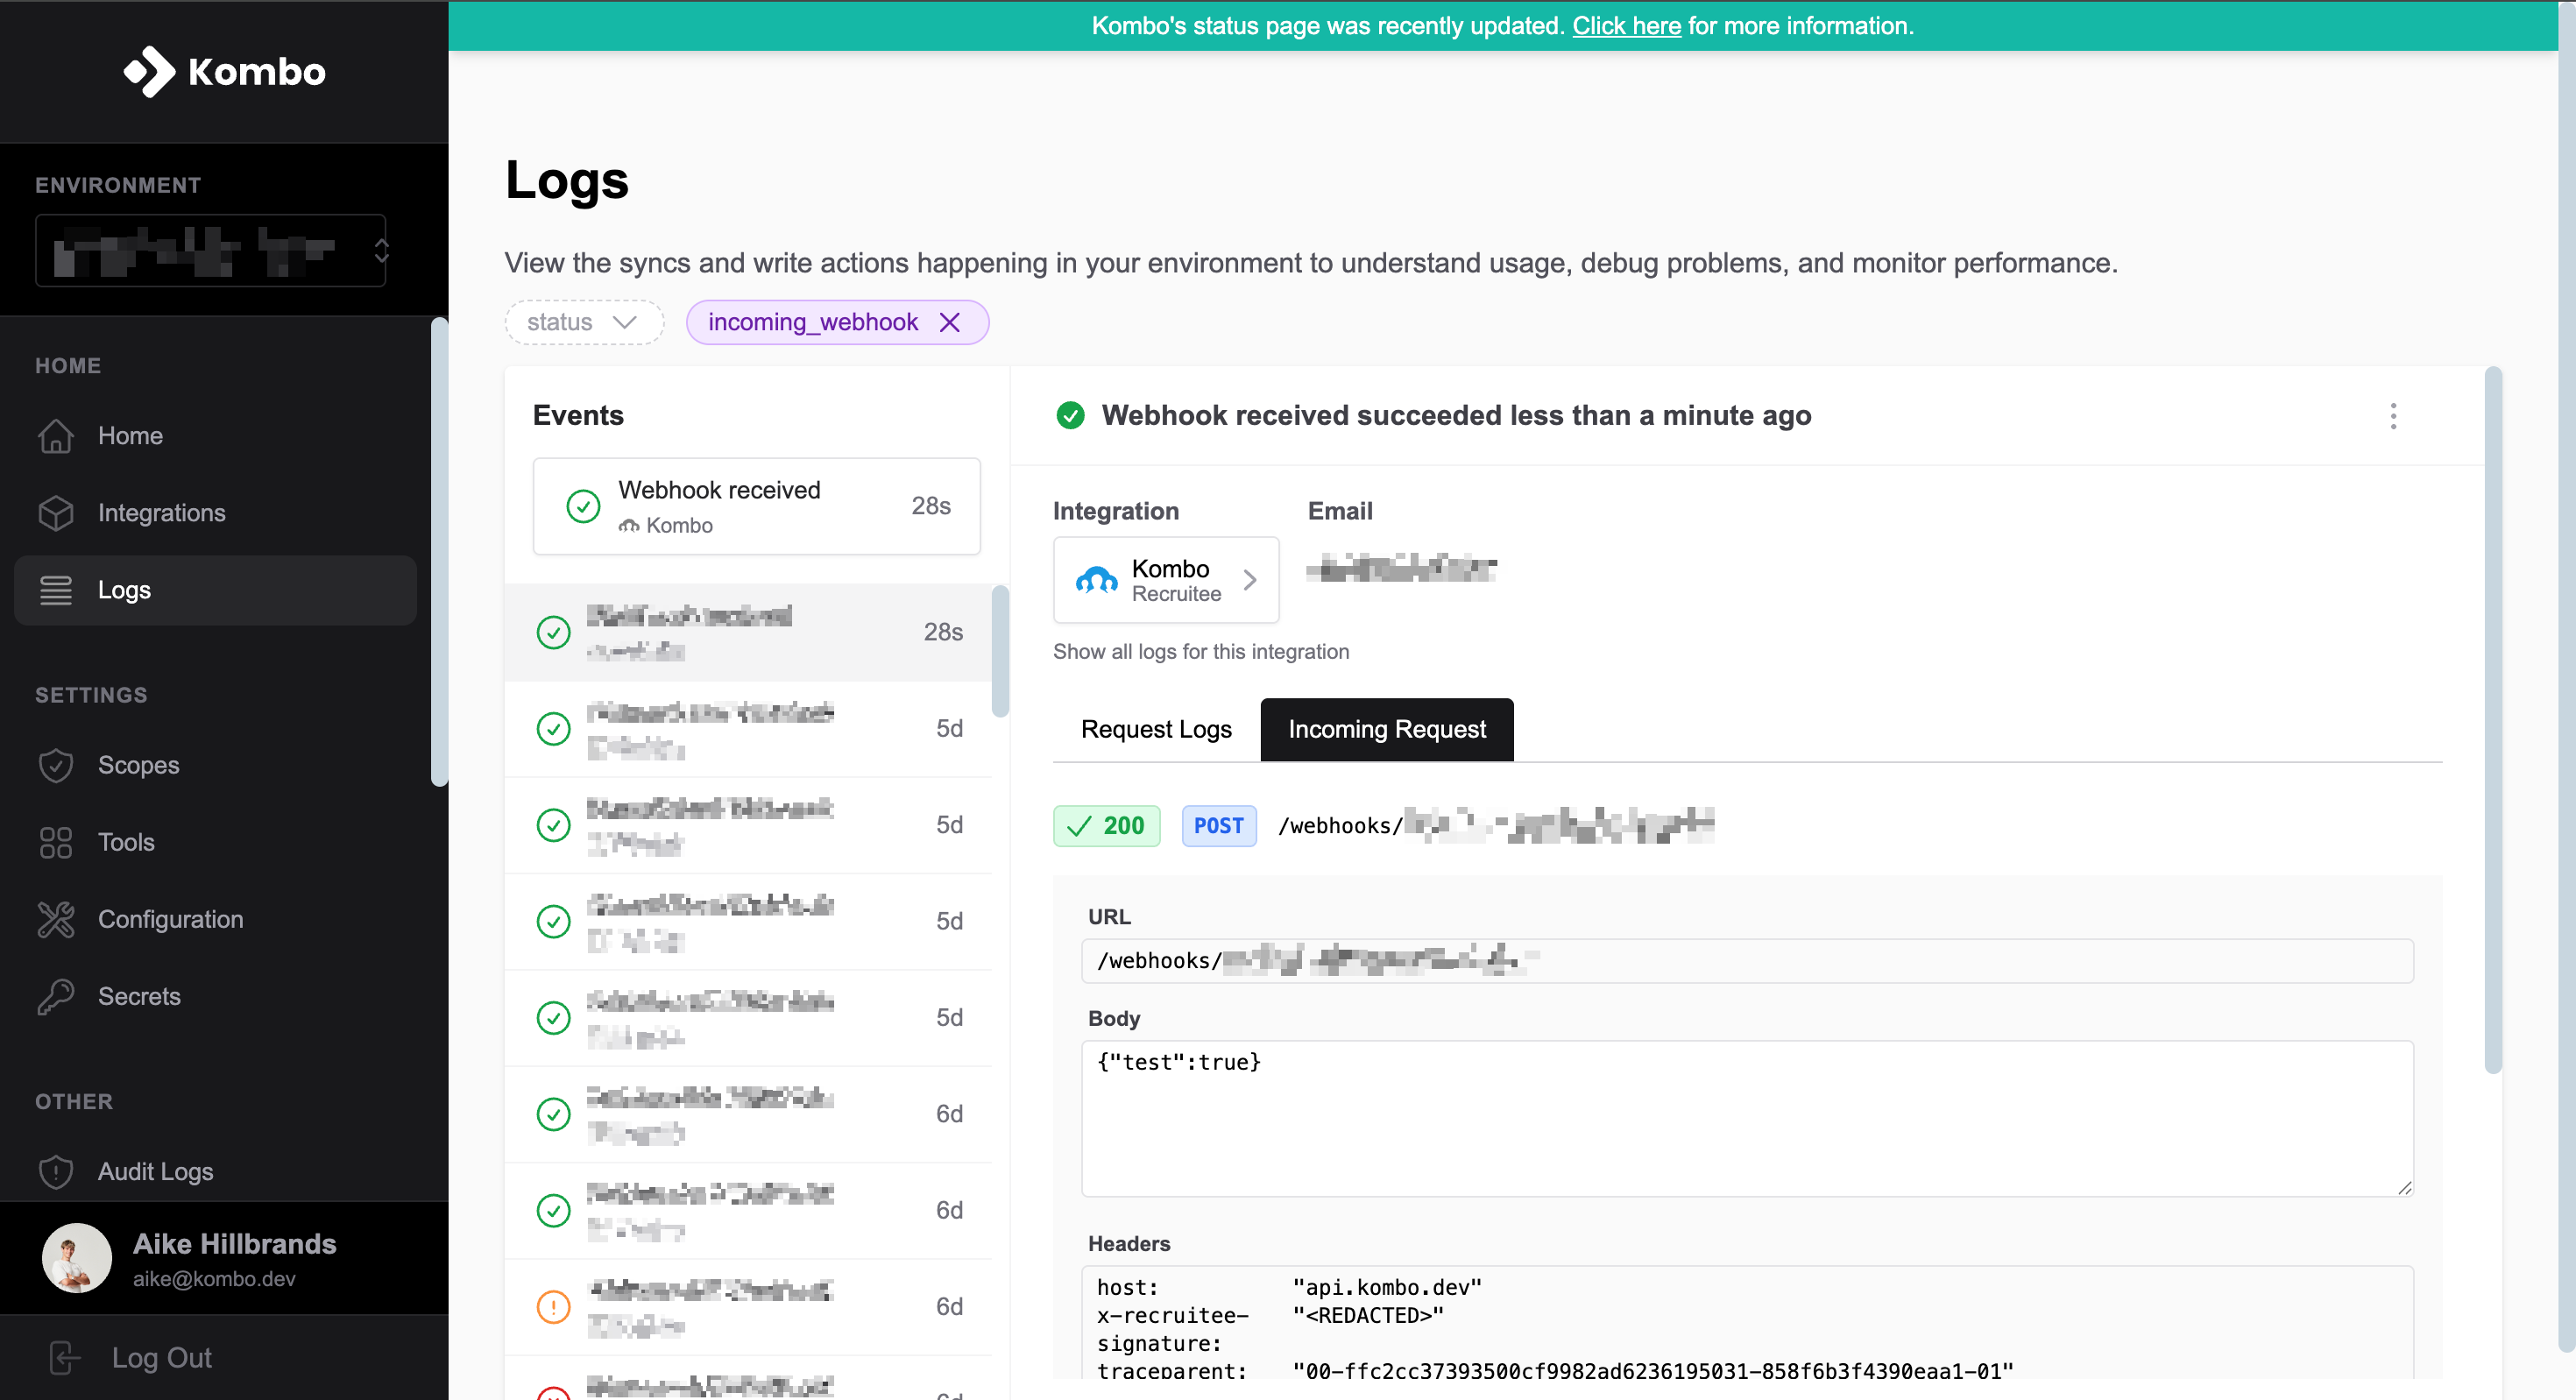The height and width of the screenshot is (1400, 2576).
Task: Remove the incoming_webhook filter
Action: (949, 322)
